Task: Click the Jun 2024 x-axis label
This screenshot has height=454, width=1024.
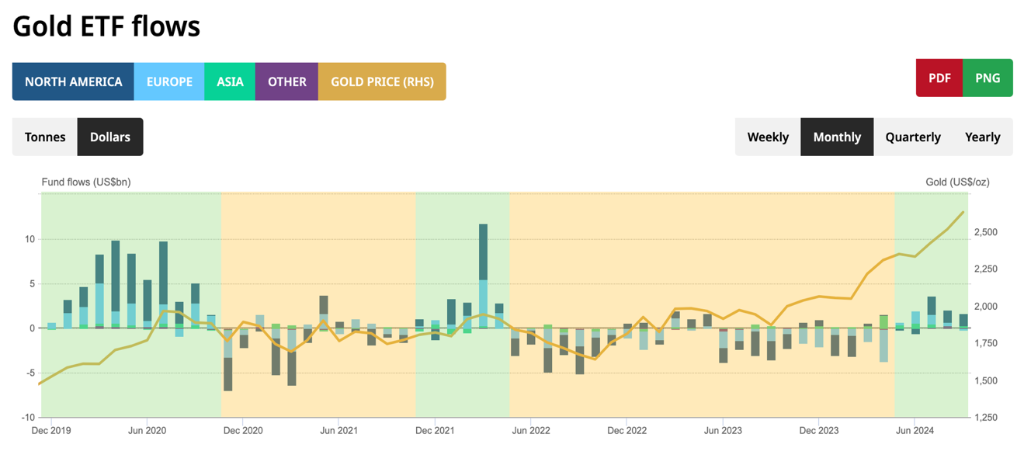Action: pyautogui.click(x=915, y=431)
